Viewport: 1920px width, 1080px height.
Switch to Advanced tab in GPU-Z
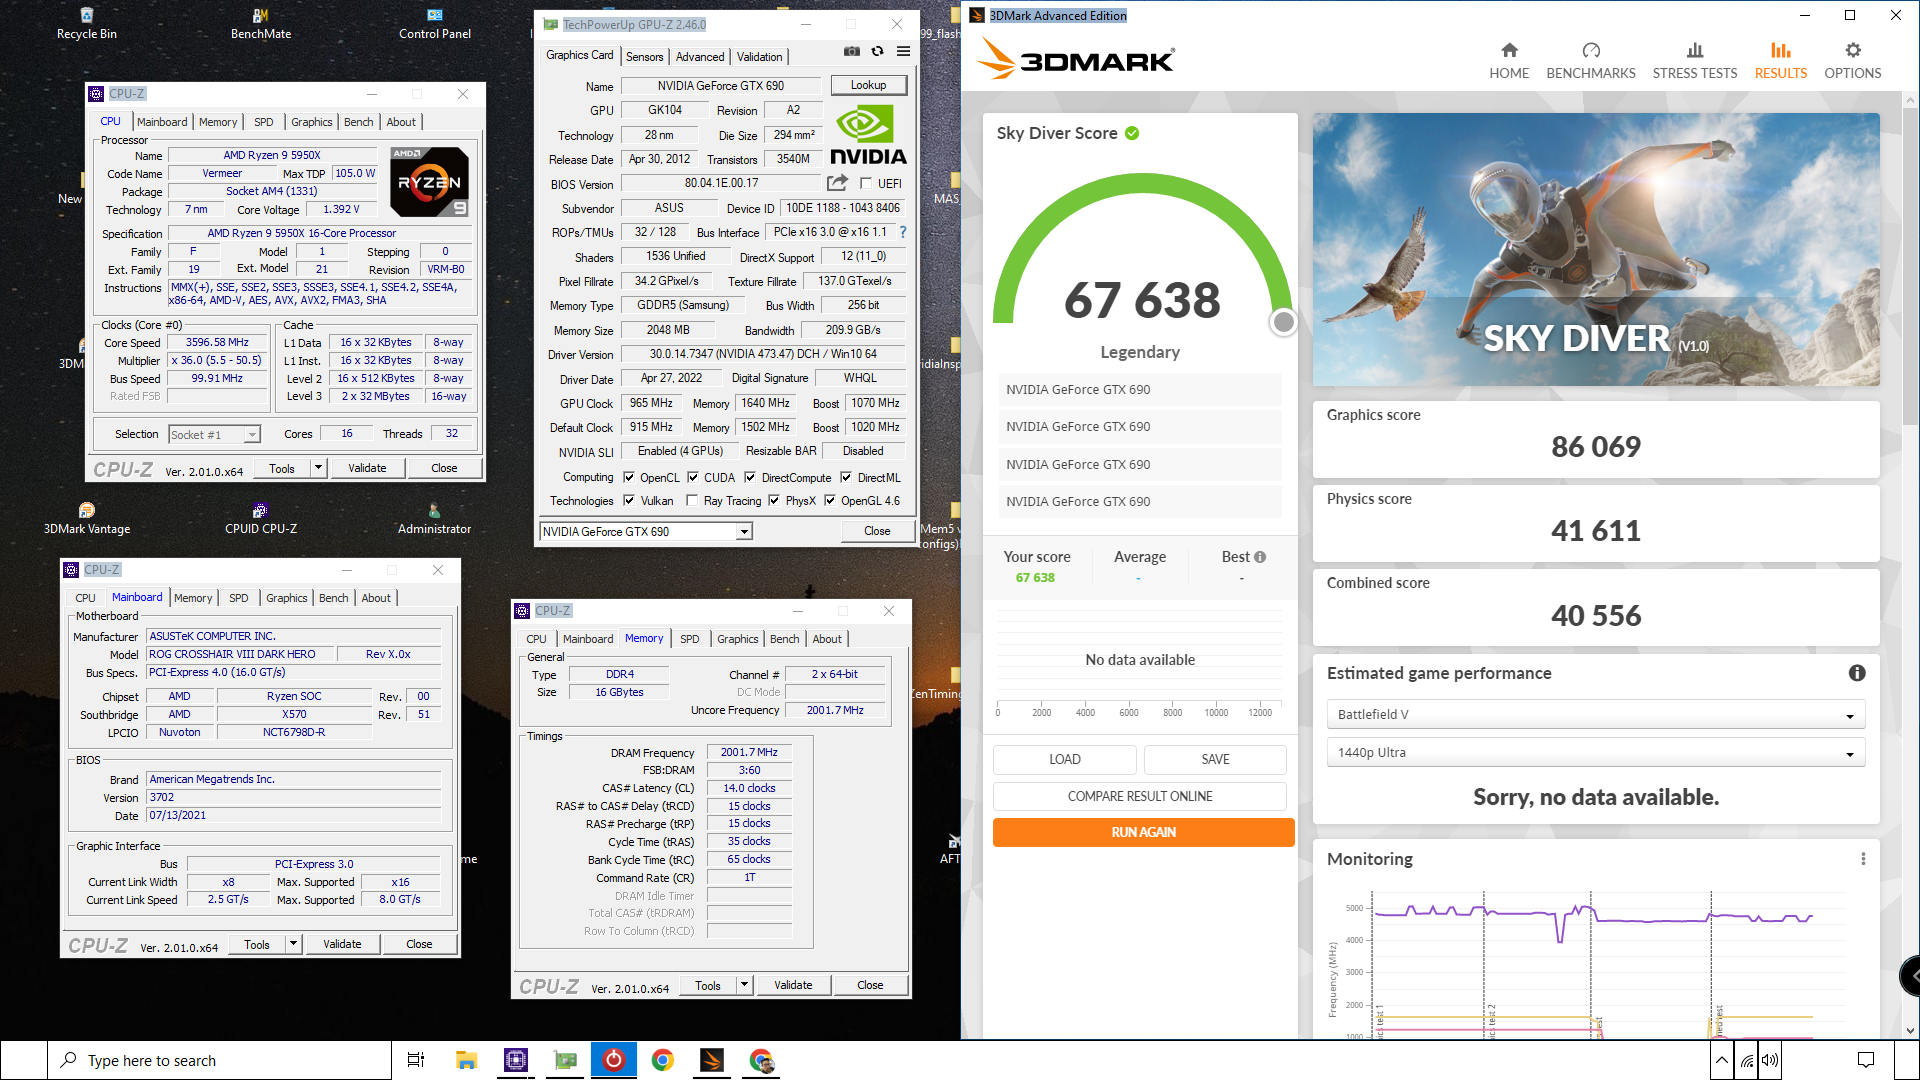(700, 57)
